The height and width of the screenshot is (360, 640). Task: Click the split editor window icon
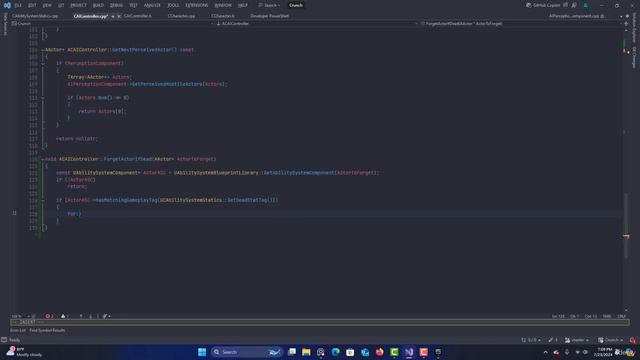[626, 24]
